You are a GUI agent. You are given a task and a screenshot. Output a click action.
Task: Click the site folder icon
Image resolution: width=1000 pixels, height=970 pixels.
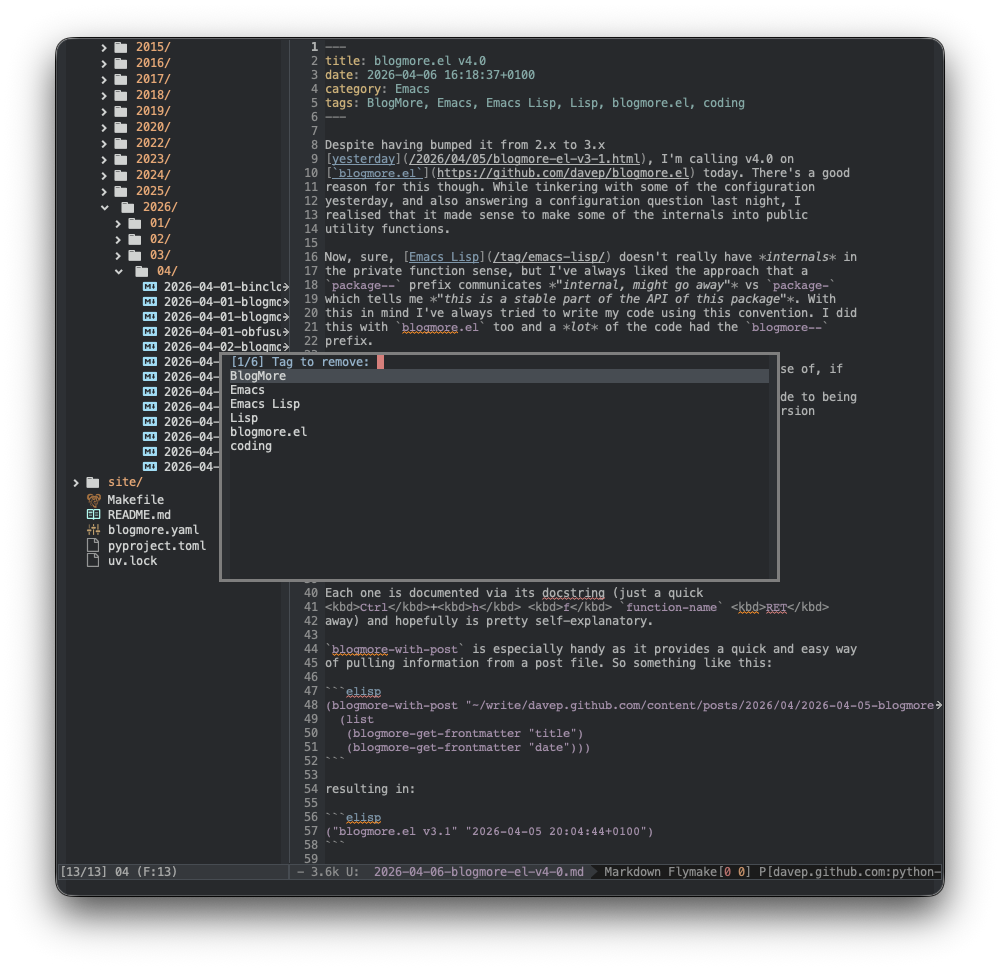click(93, 483)
